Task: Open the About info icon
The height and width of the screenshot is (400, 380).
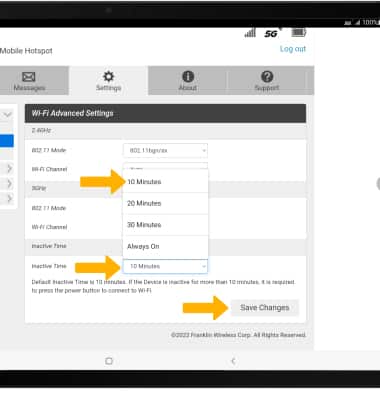Action: pos(188,76)
